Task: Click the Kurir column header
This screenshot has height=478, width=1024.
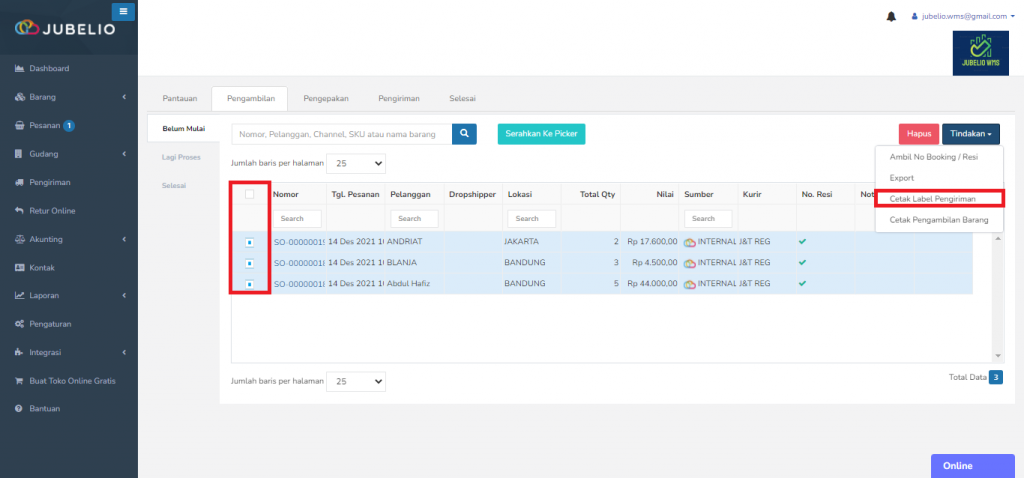Action: (752, 194)
